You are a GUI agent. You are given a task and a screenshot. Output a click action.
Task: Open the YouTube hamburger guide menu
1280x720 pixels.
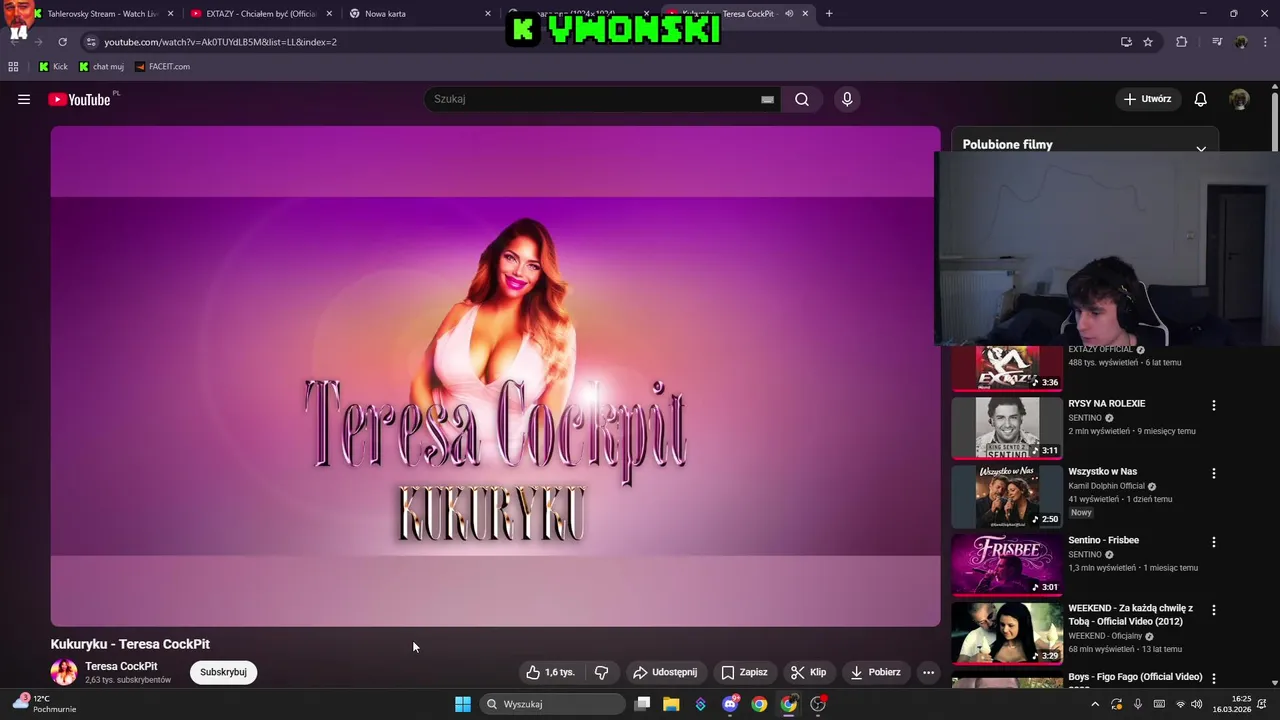click(24, 99)
